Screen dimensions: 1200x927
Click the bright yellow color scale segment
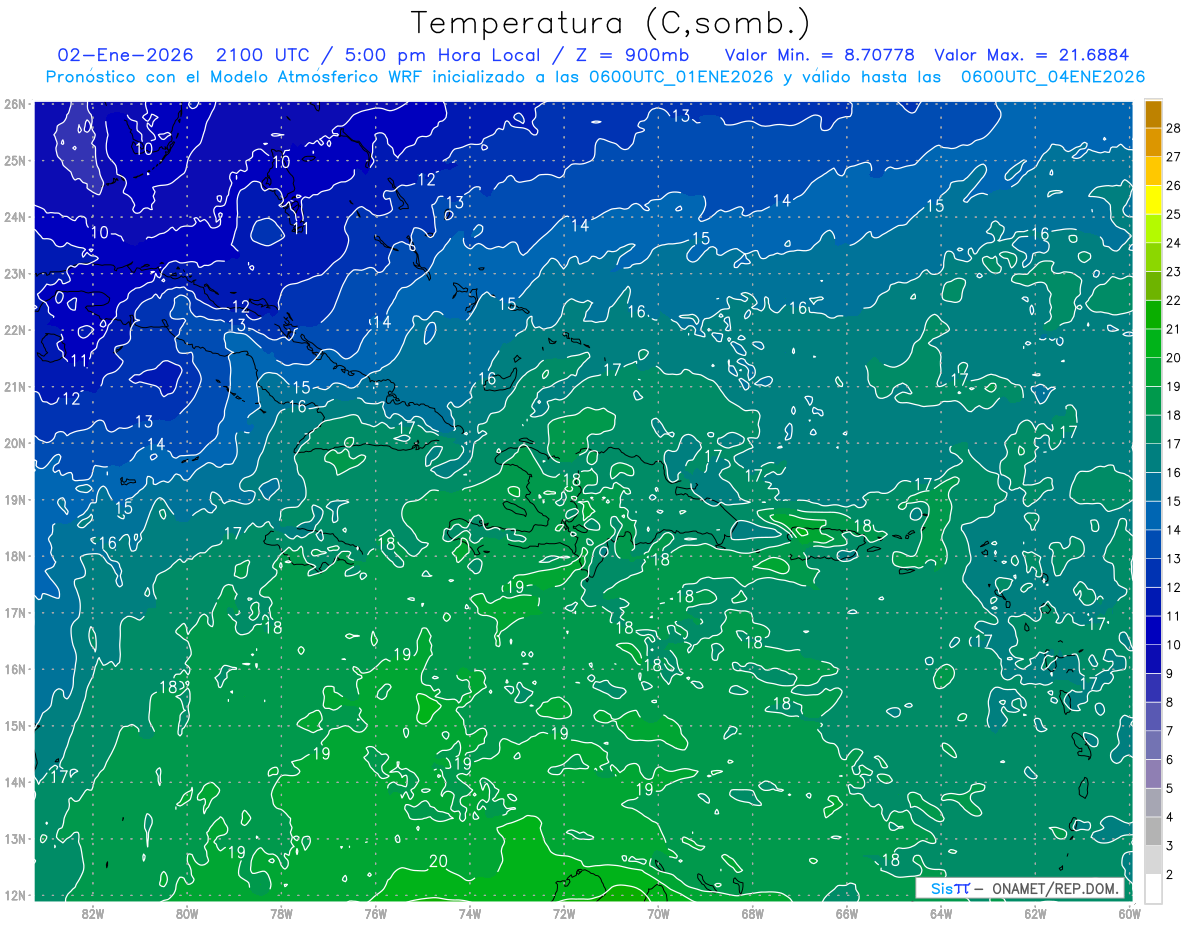click(x=1153, y=200)
